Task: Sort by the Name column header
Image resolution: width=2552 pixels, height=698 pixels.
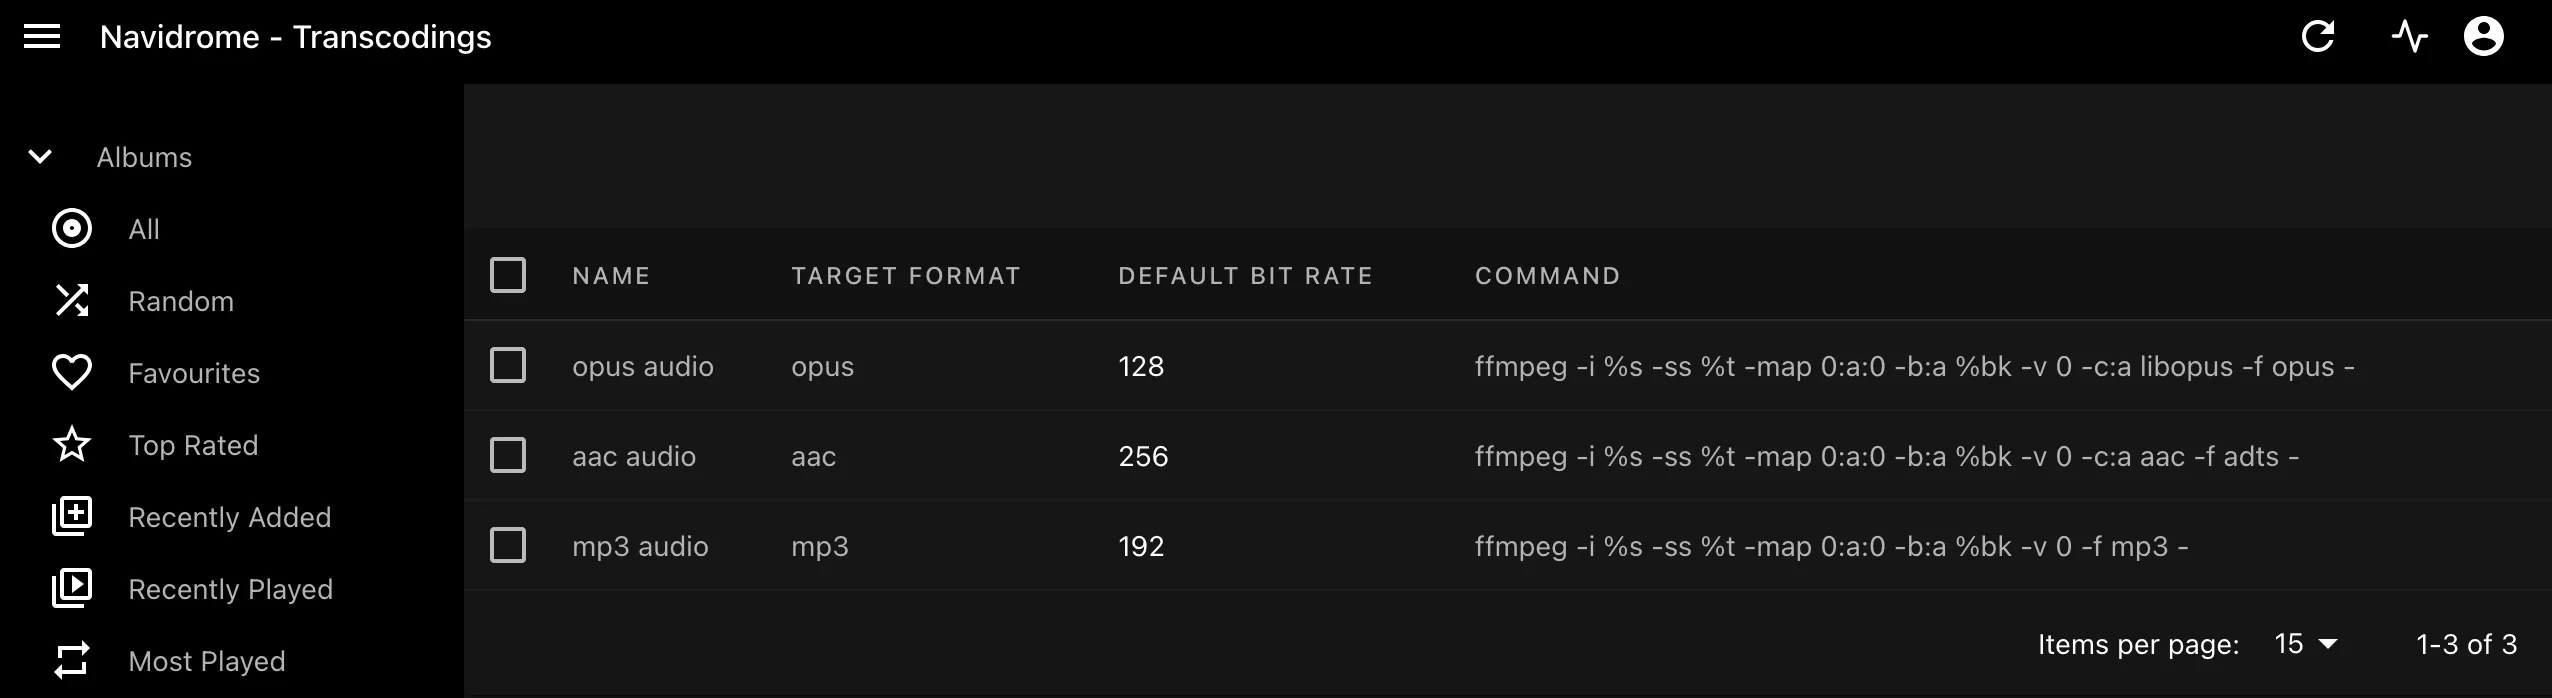Action: (x=611, y=276)
